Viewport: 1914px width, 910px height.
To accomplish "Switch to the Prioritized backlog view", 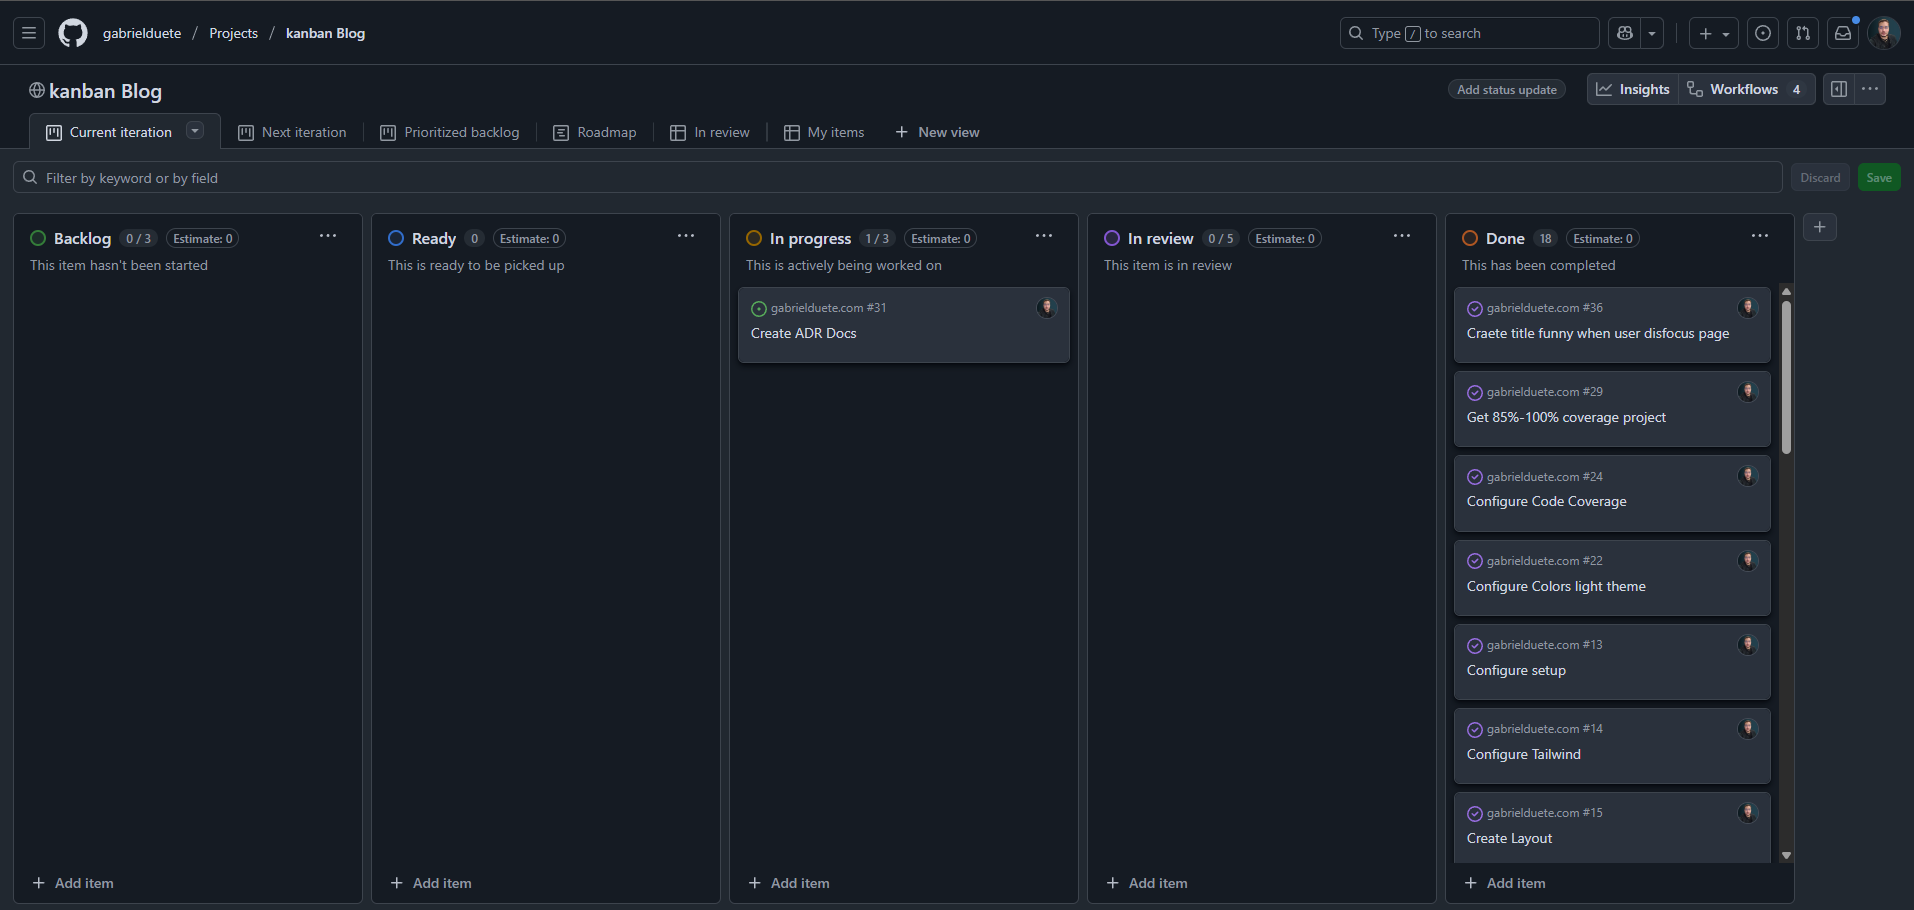I will (x=461, y=131).
